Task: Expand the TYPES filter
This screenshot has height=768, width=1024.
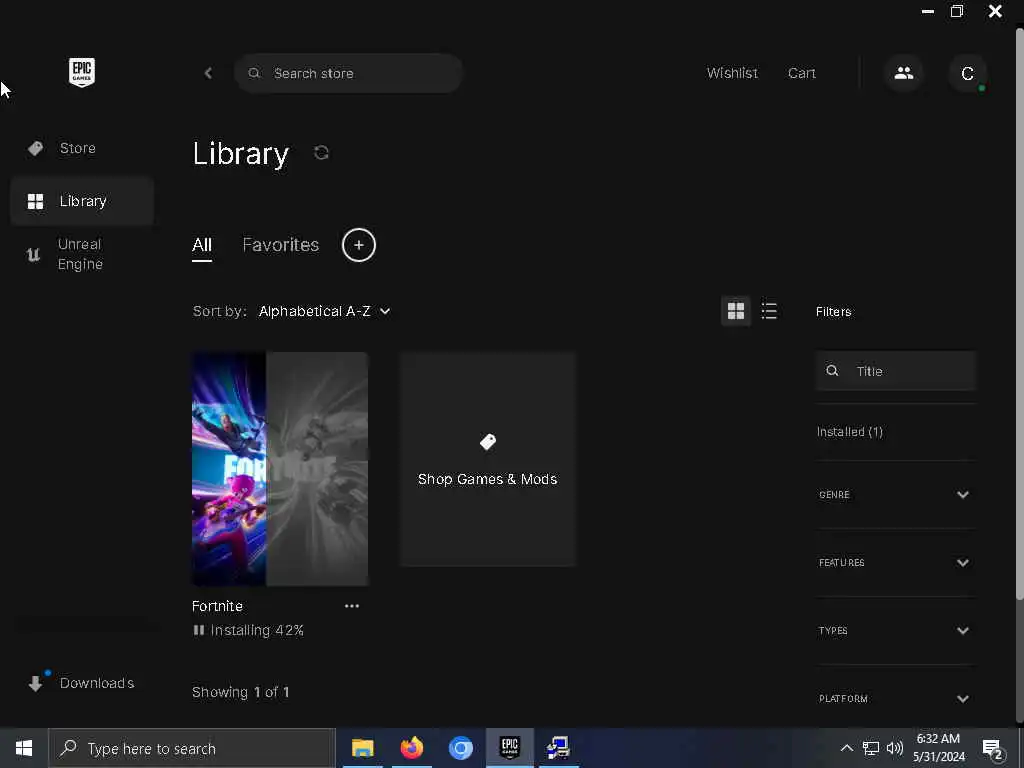Action: [x=895, y=631]
